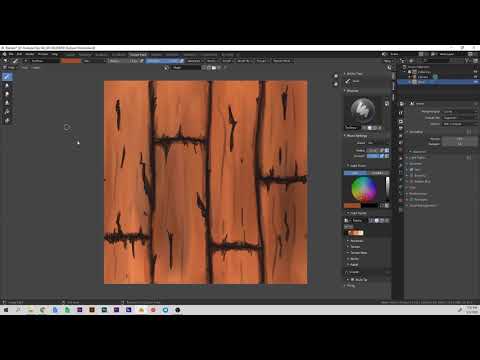Open the Advanced popover in the header
The height and width of the screenshot is (360, 480).
click(x=194, y=61)
